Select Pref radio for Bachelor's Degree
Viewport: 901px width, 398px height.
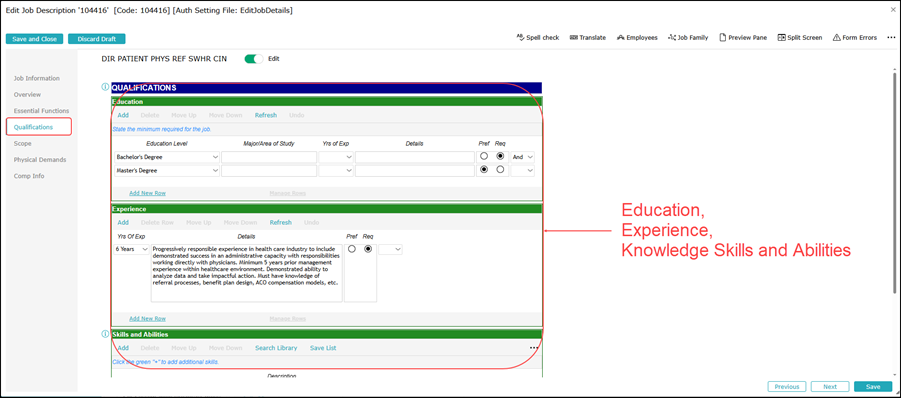(x=484, y=156)
